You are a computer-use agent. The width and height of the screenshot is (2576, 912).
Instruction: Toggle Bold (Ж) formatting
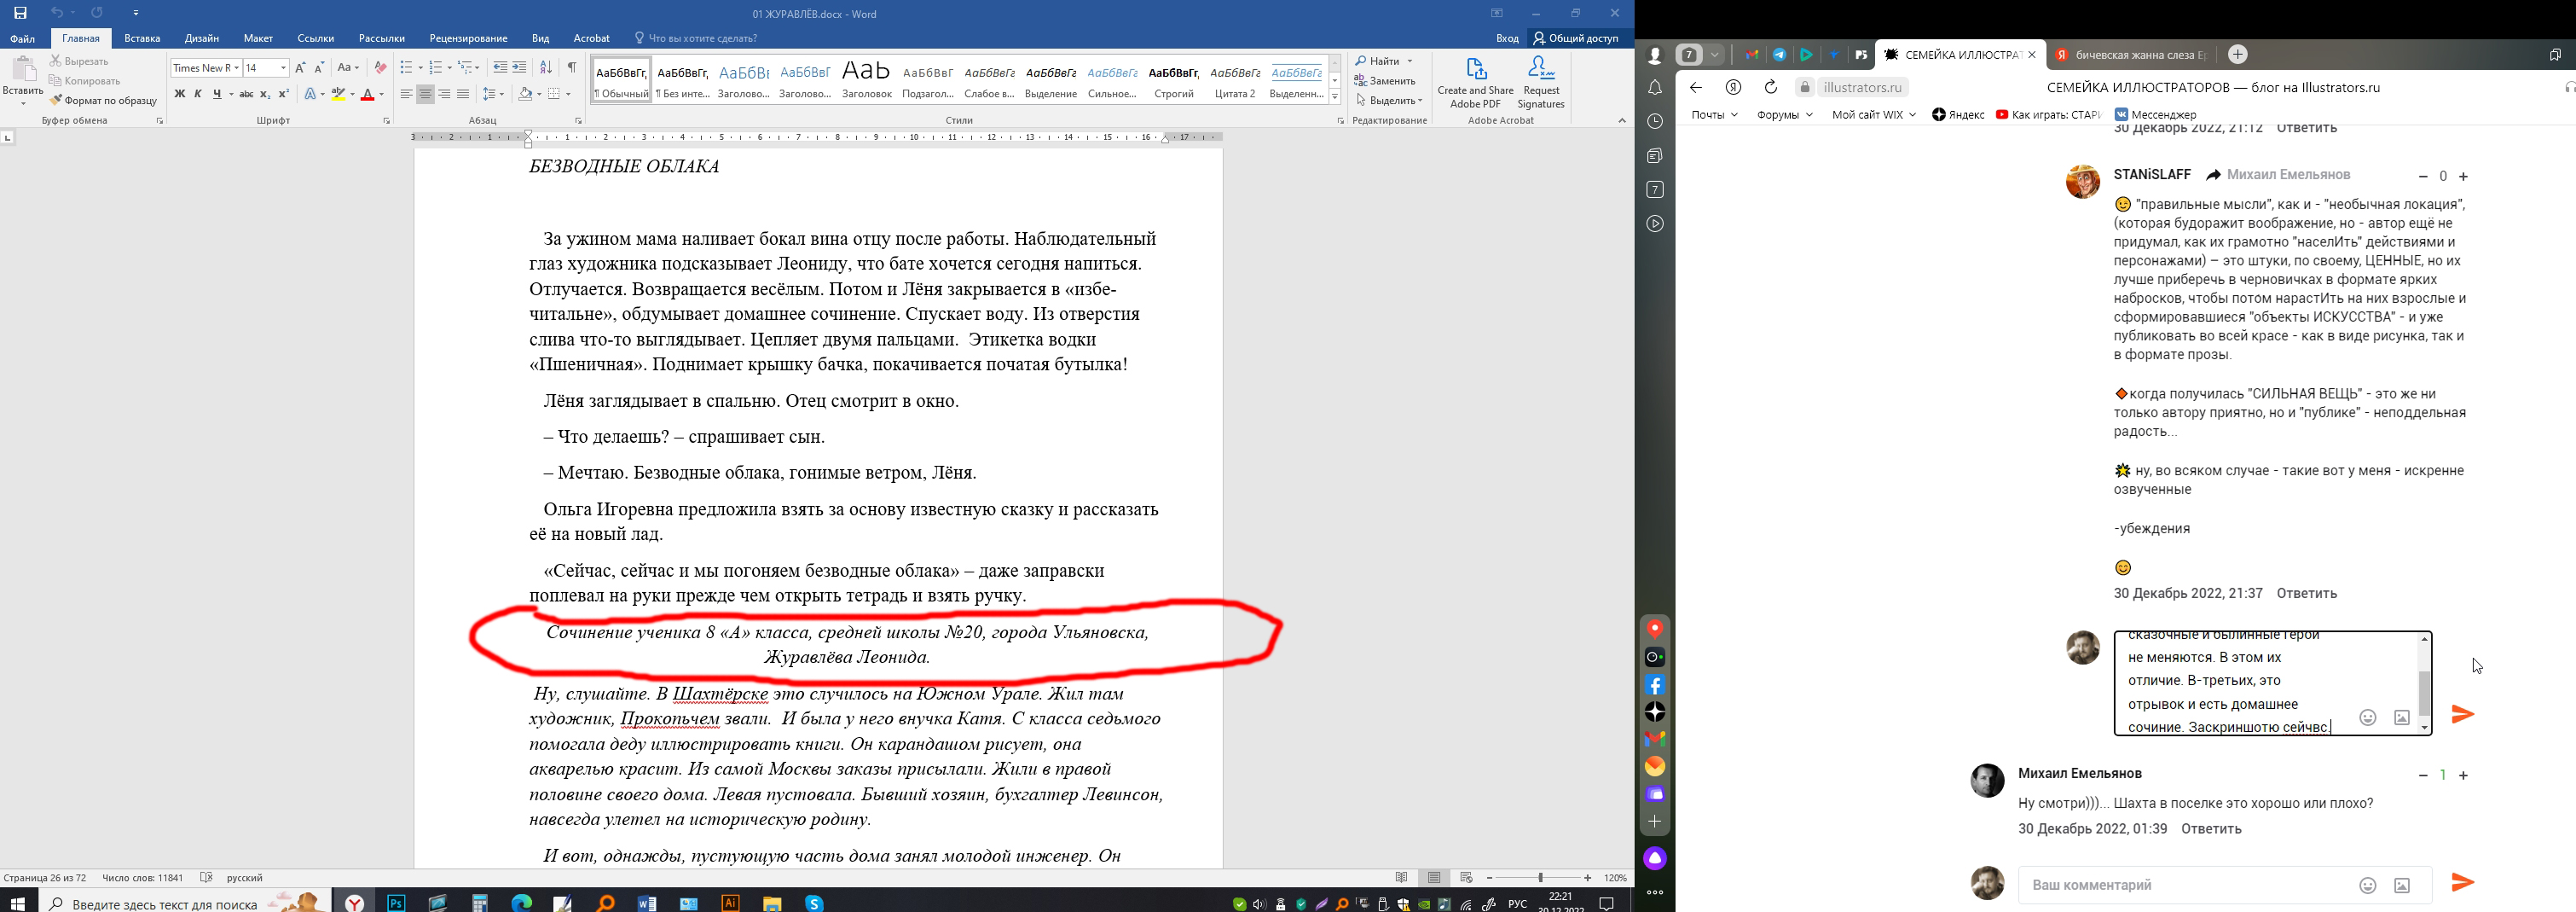point(180,94)
